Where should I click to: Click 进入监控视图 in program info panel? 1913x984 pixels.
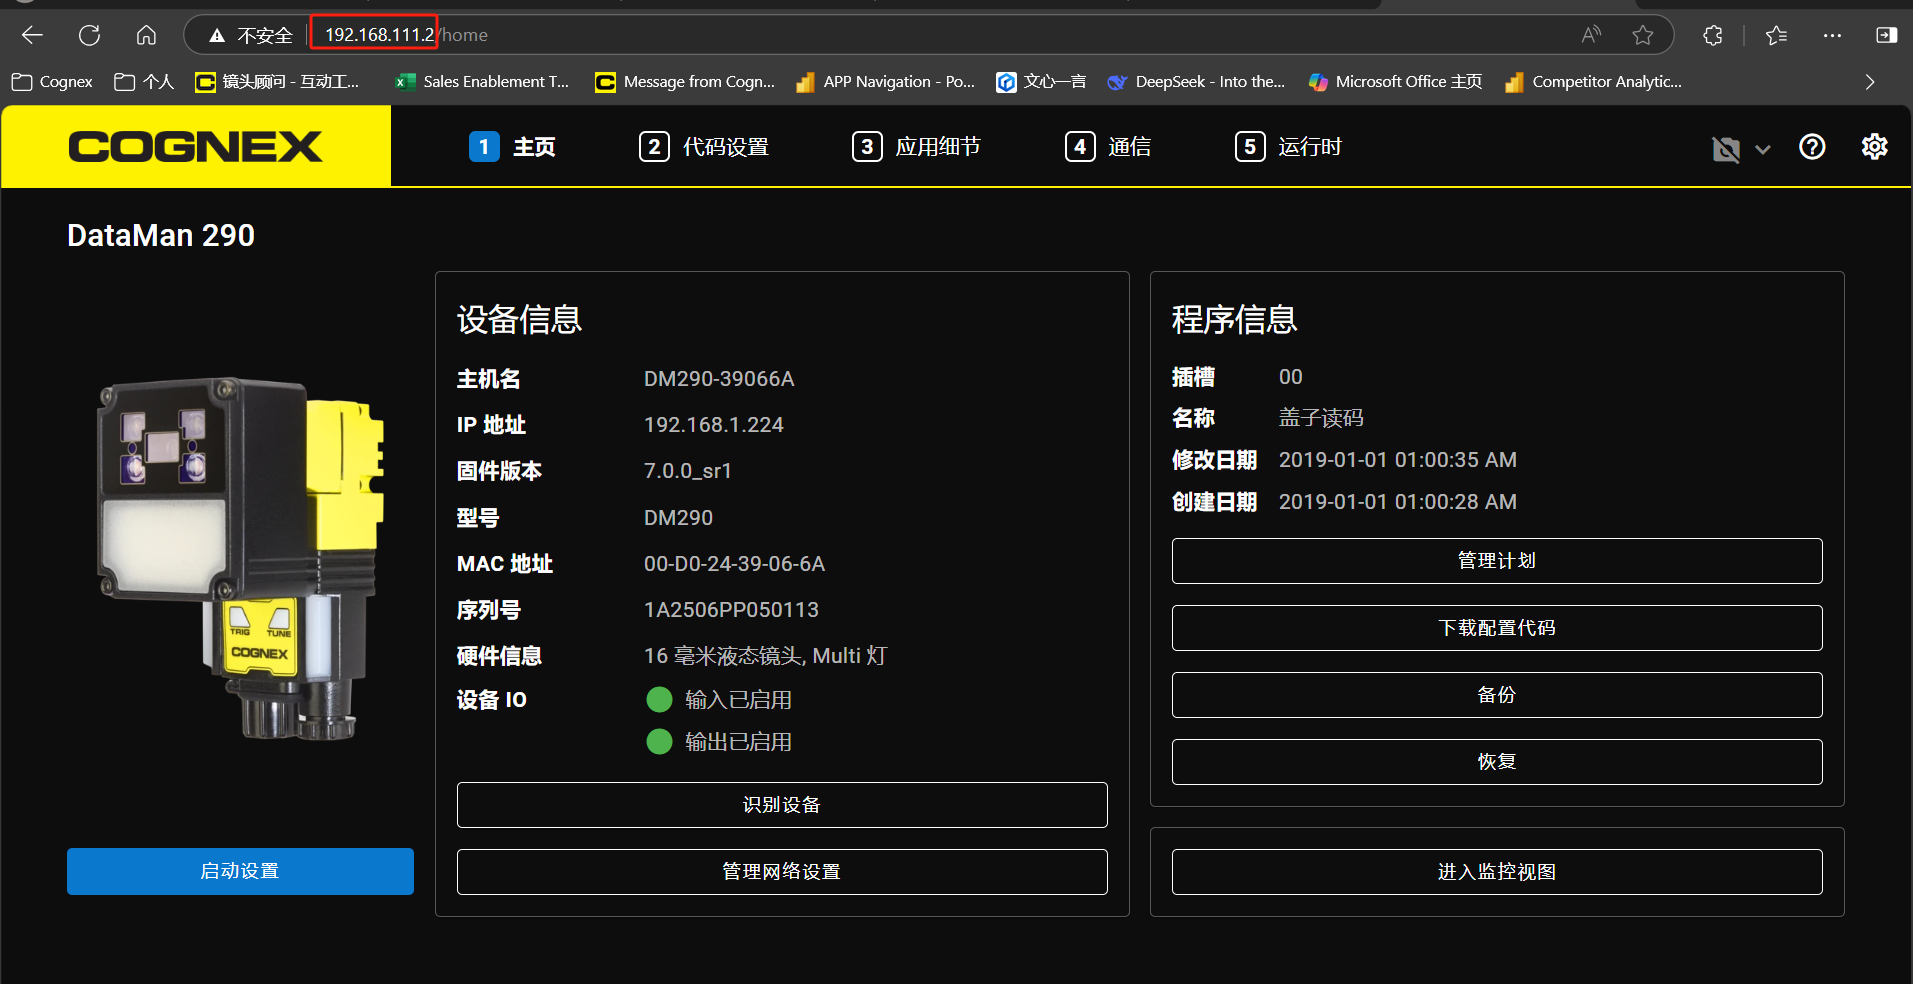[1496, 871]
